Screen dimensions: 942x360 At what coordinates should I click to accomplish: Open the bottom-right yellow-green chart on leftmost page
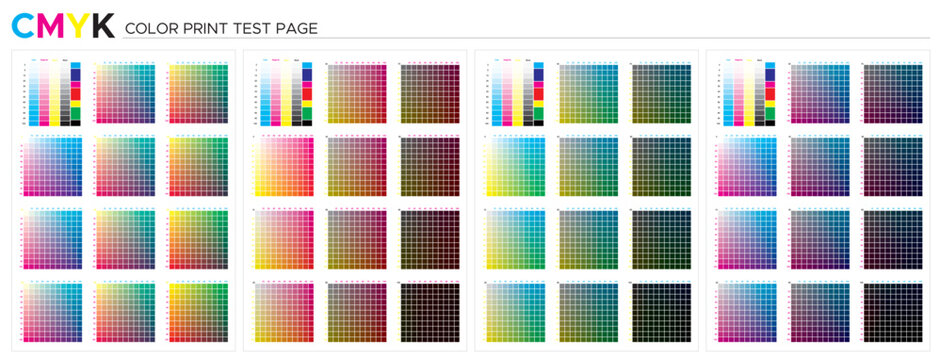click(x=198, y=313)
